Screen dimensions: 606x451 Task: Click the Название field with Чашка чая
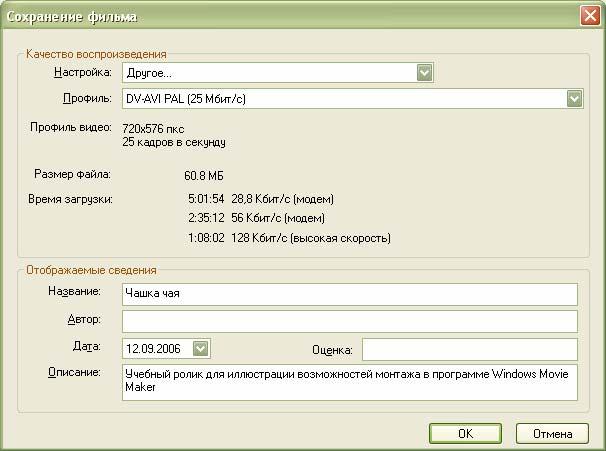pos(350,294)
